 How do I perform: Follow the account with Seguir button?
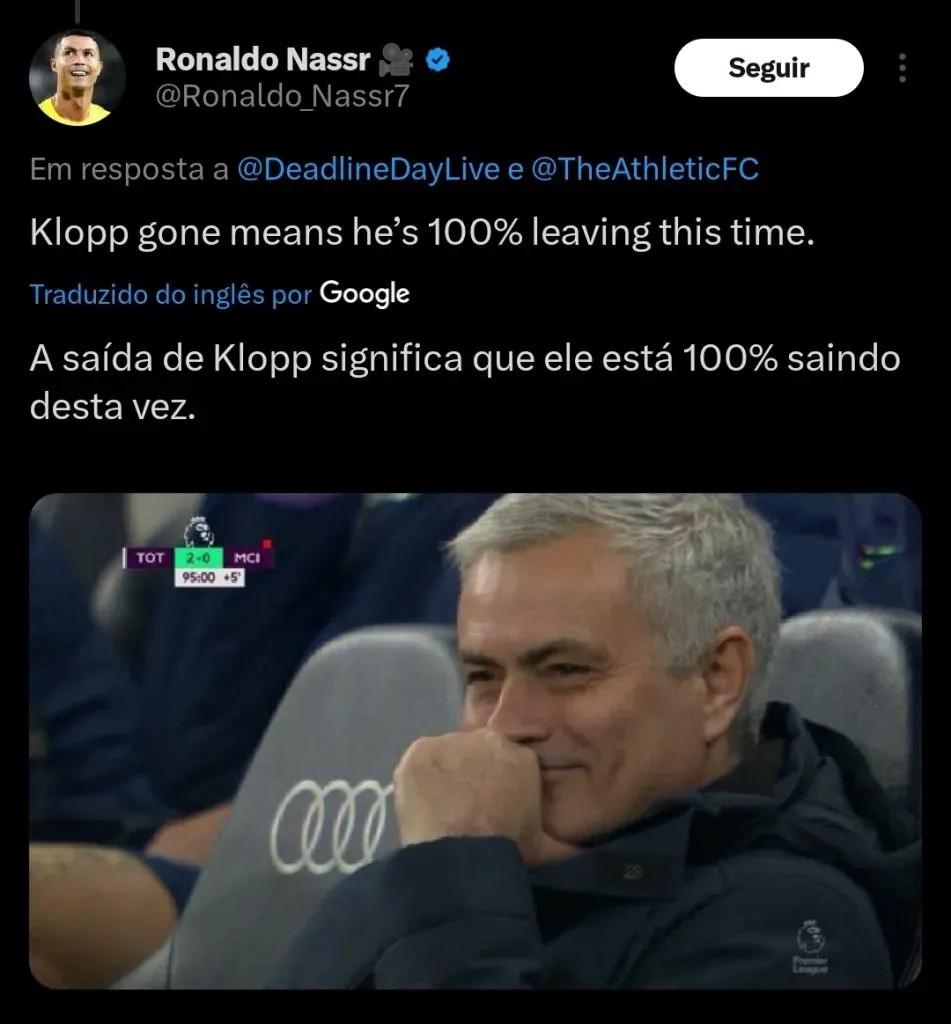click(x=769, y=68)
